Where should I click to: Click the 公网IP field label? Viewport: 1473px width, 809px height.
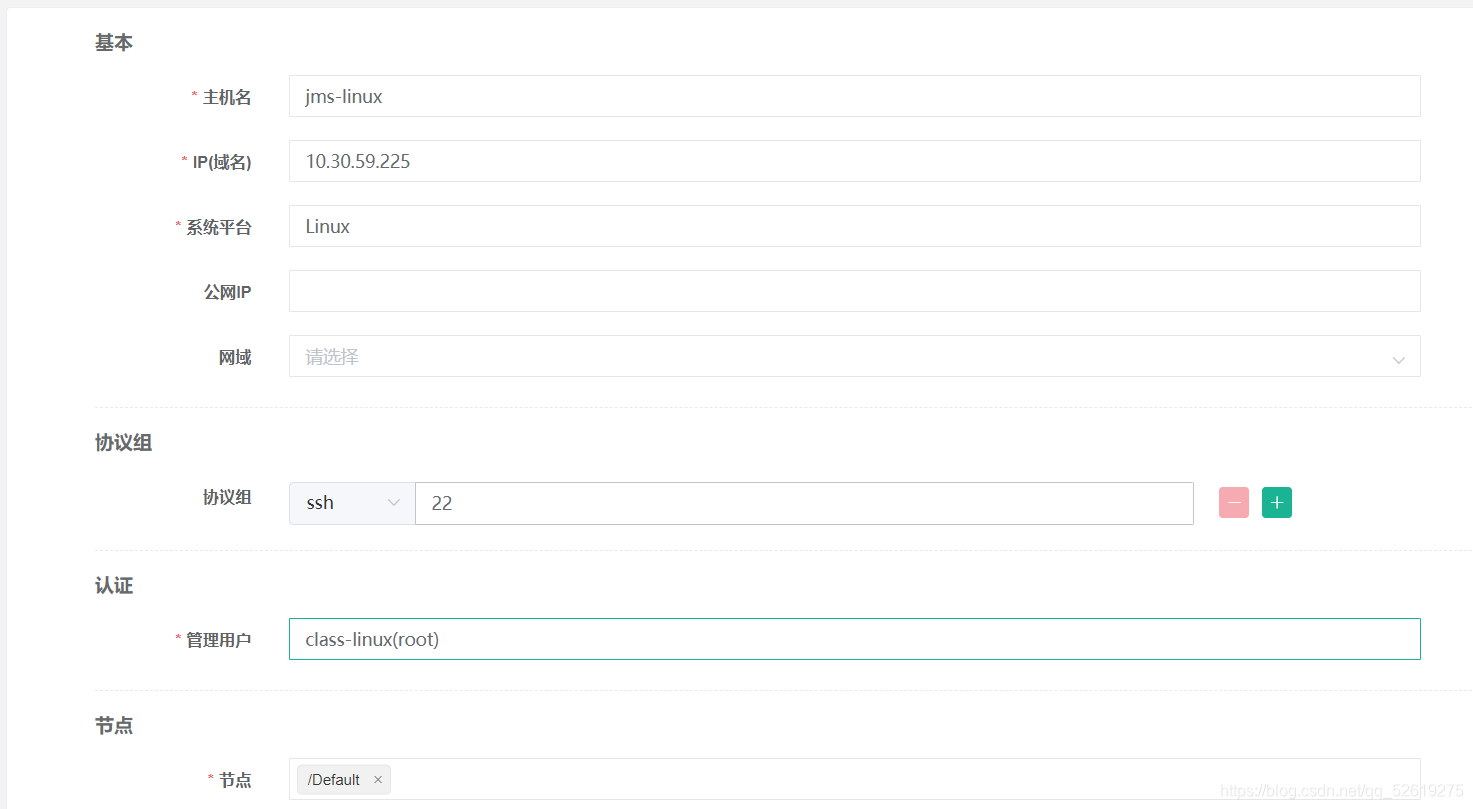[x=227, y=292]
